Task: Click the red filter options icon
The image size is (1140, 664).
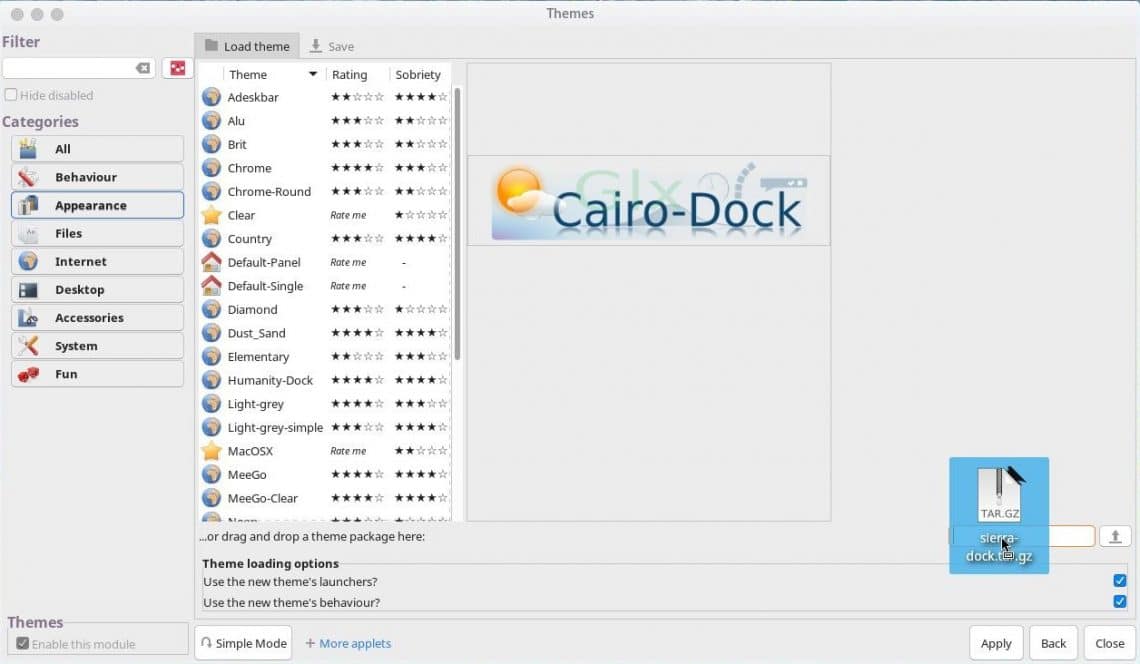Action: (x=177, y=68)
